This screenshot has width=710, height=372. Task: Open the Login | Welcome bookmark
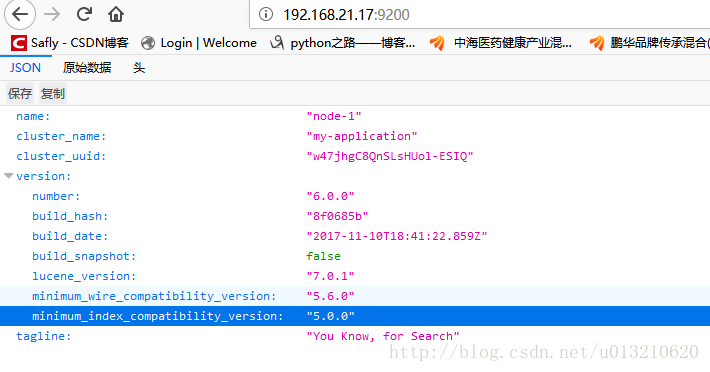(x=199, y=43)
